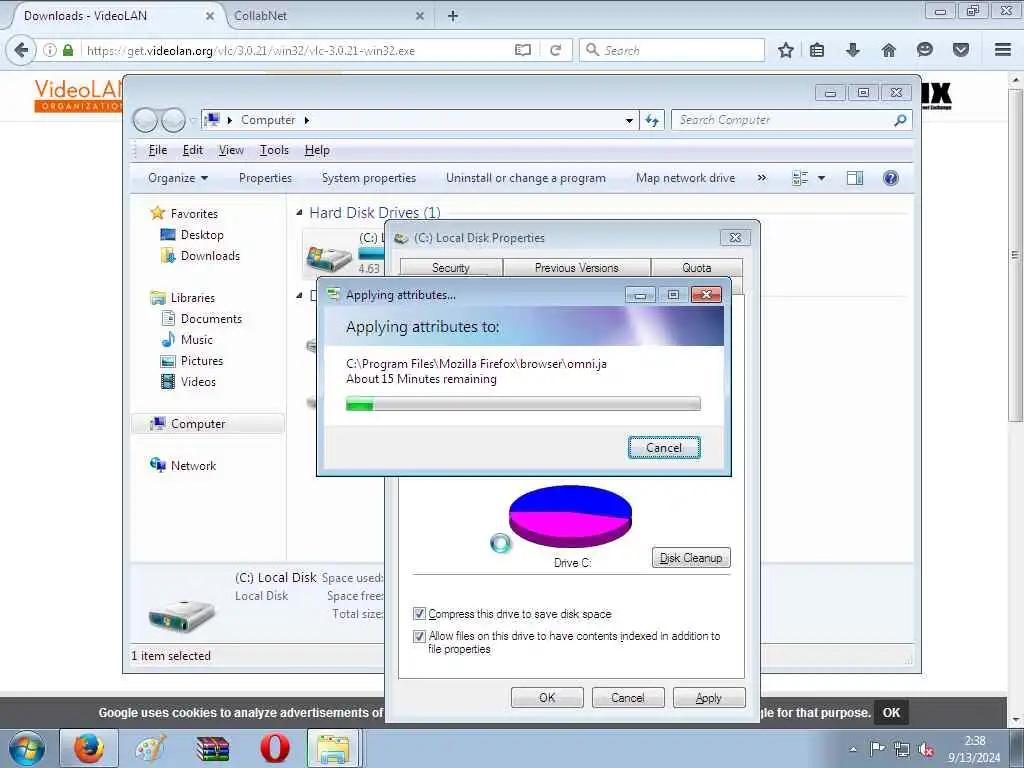Click the Firefox search input field
This screenshot has width=1024, height=768.
[x=672, y=50]
